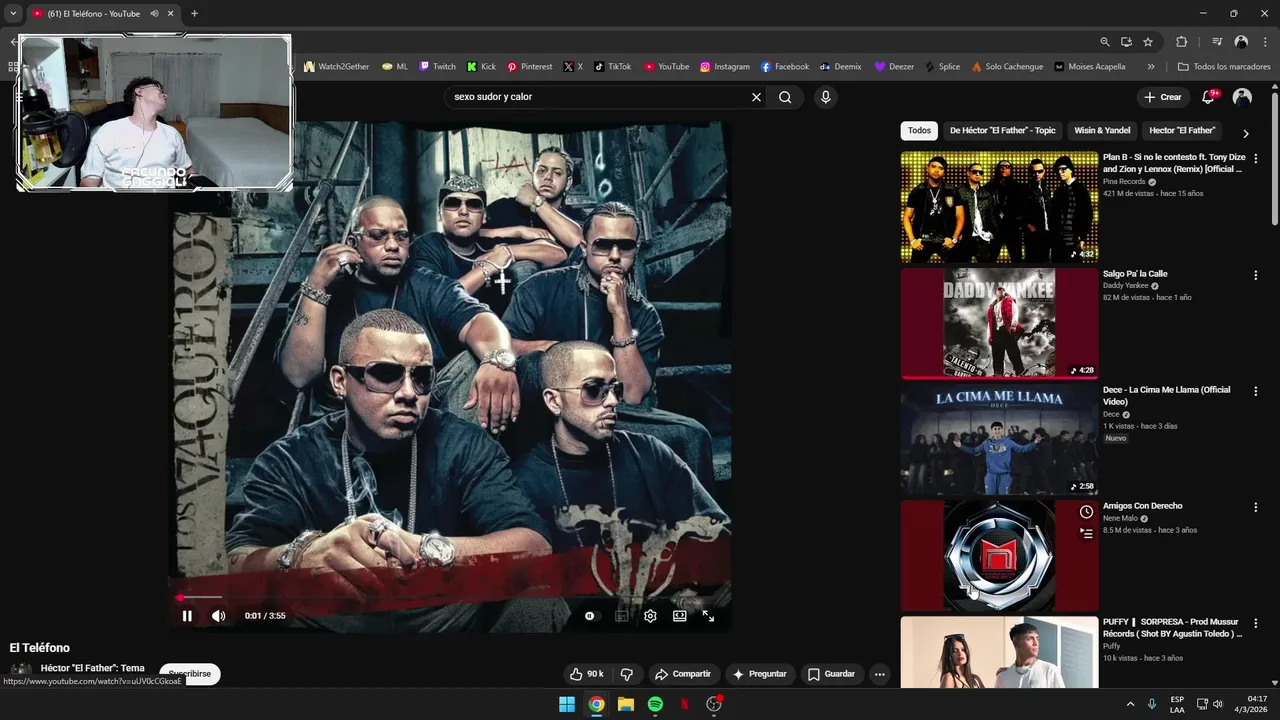Open player settings gear
The image size is (1280, 720).
650,616
